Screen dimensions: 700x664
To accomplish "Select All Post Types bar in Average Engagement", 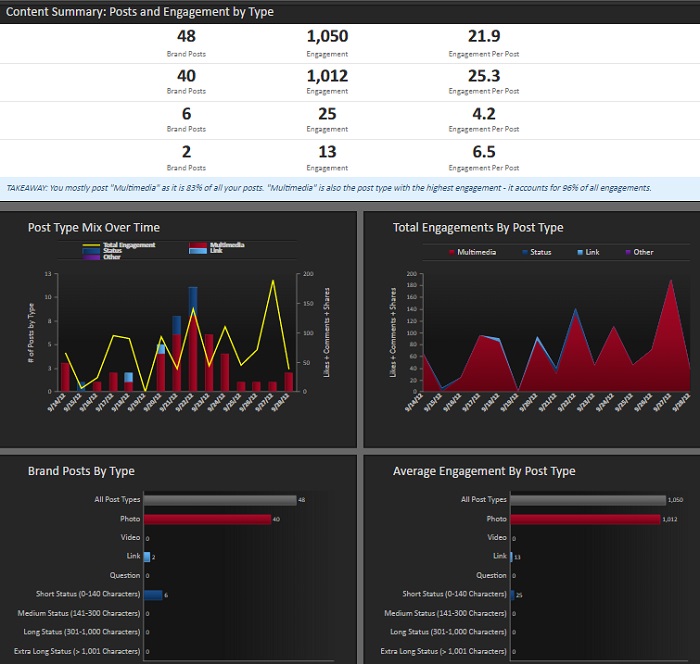I will 587,499.
